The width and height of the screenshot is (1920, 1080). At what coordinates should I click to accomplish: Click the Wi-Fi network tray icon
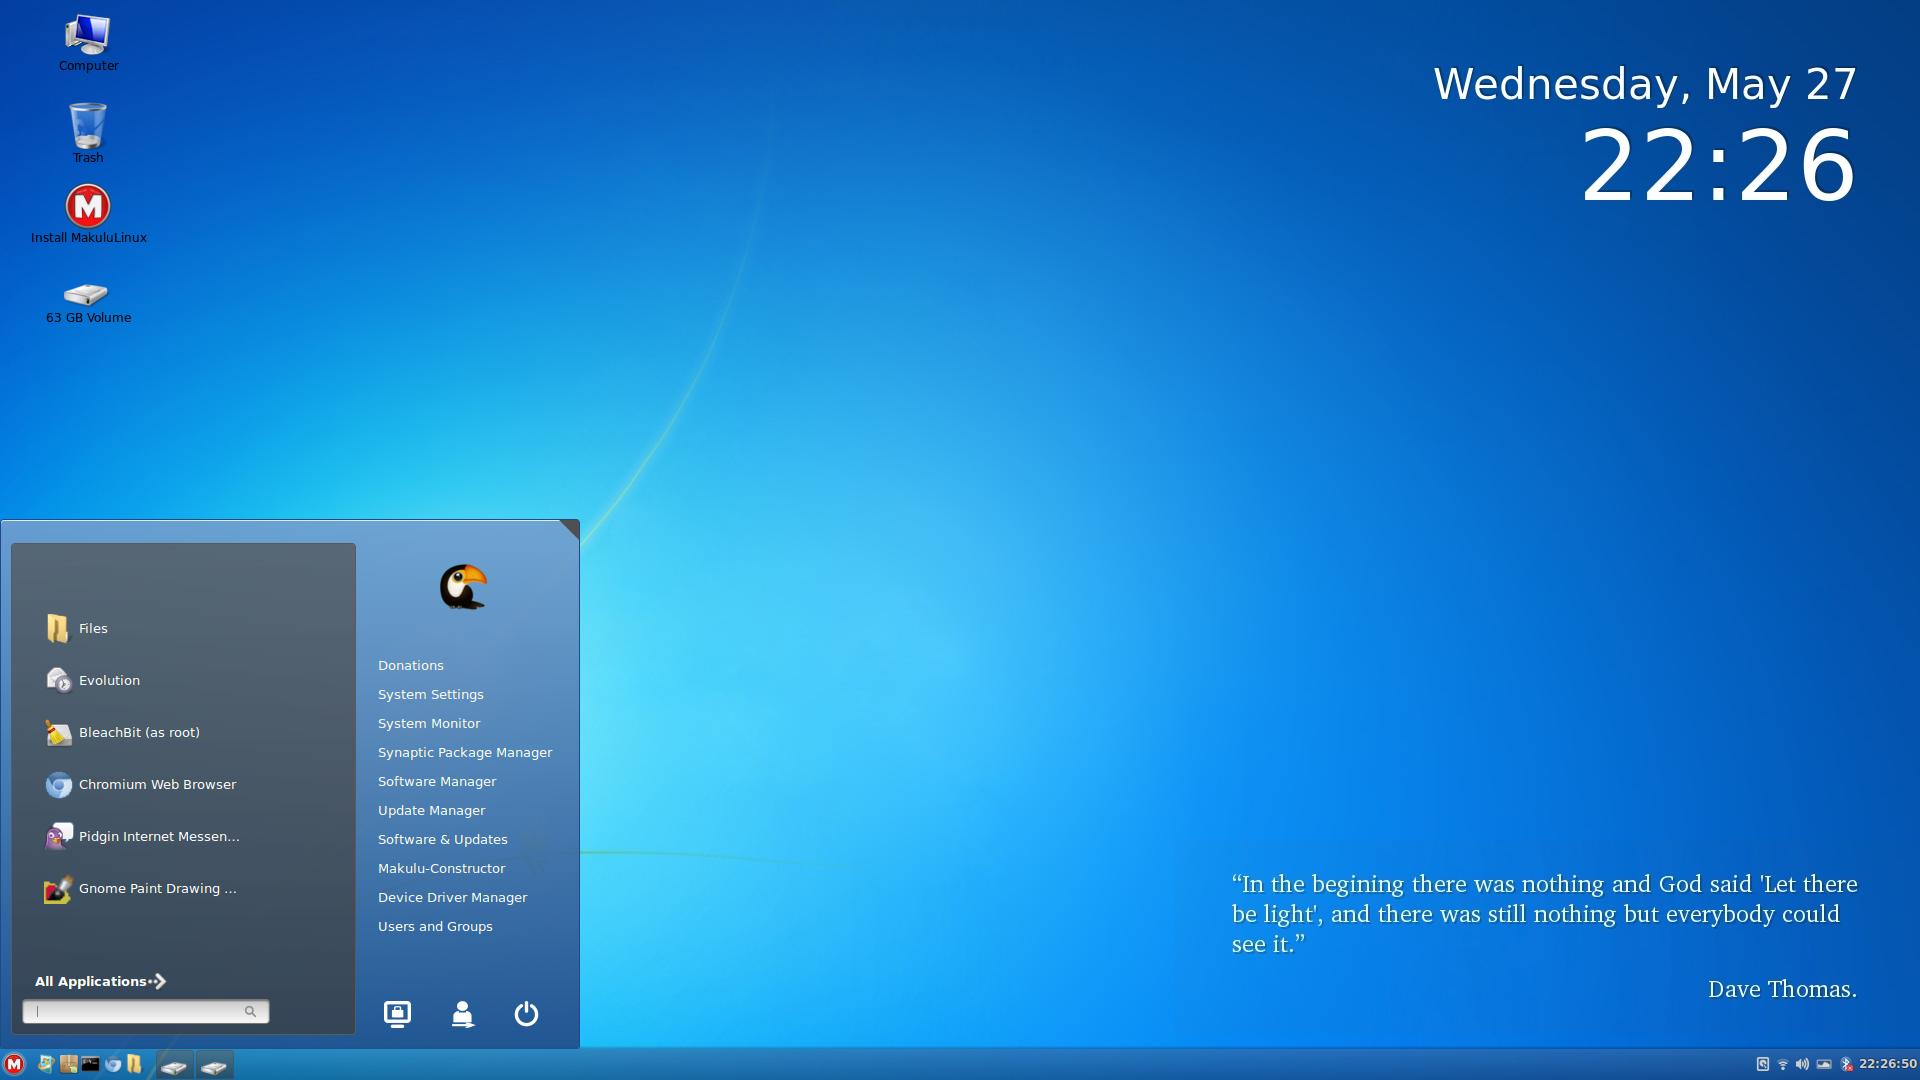coord(1782,1065)
